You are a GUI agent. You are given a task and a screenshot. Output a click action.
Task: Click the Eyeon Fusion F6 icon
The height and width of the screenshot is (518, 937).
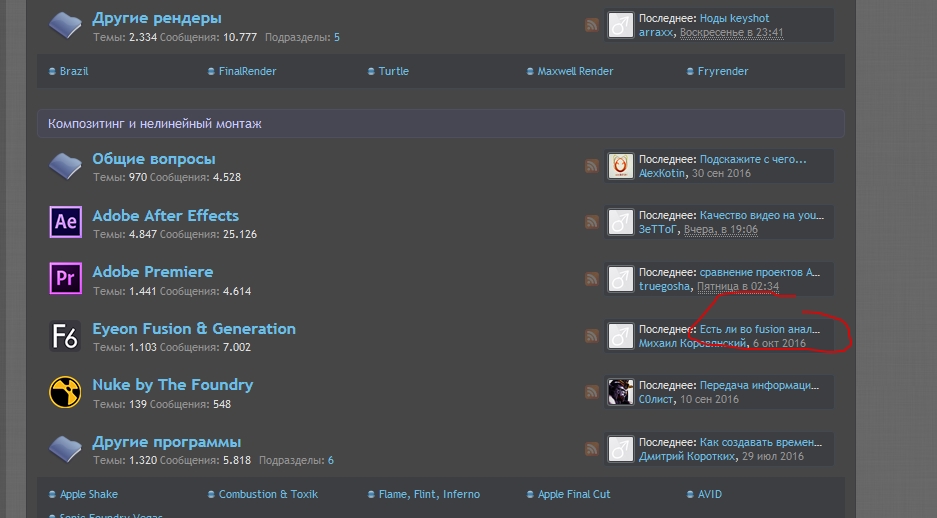pyautogui.click(x=66, y=335)
